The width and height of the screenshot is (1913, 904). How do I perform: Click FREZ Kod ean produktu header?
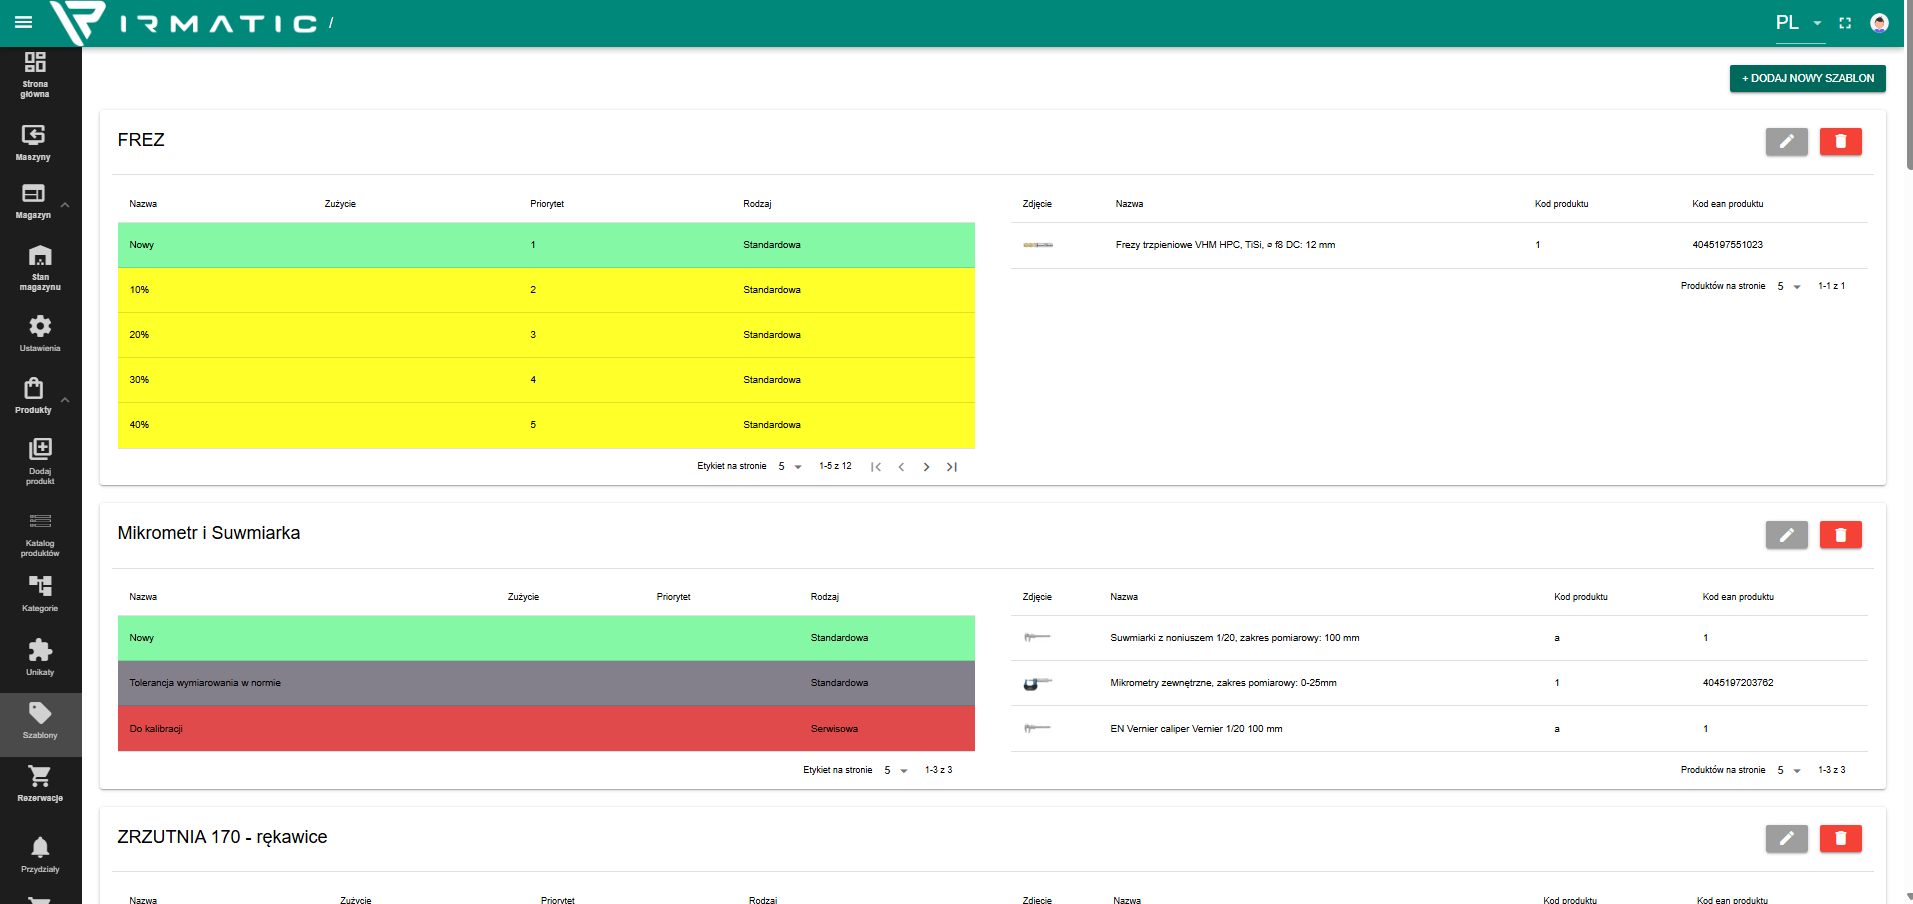1727,204
